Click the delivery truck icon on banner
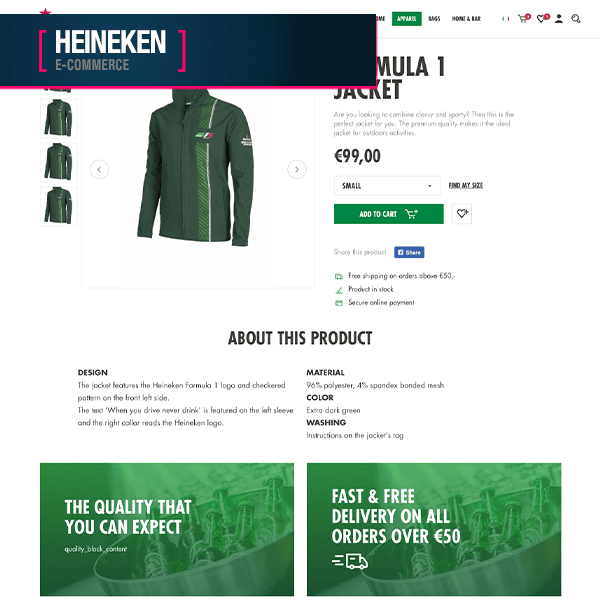The image size is (600, 600). [350, 561]
